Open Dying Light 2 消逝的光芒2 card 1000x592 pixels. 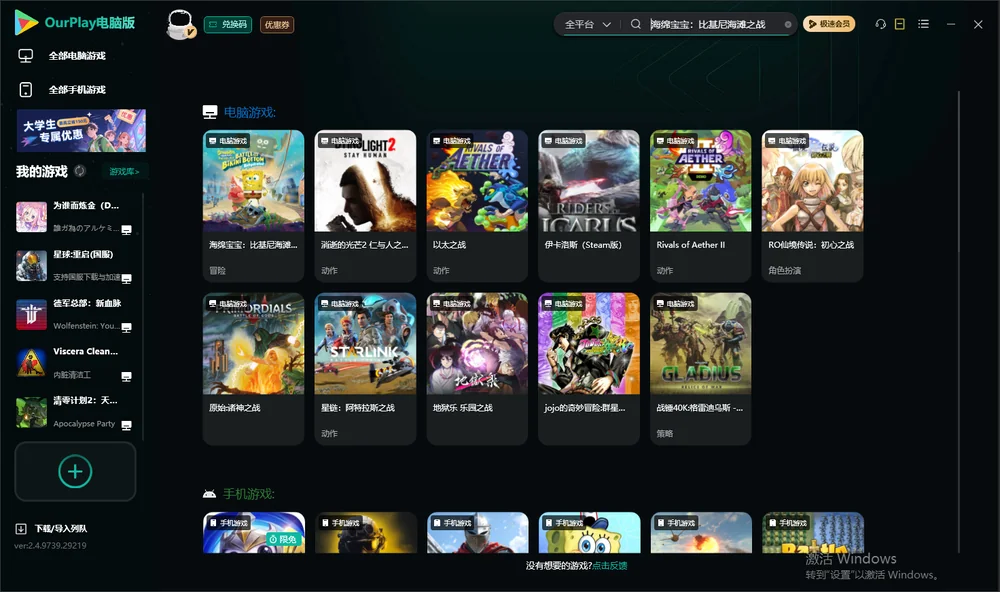tap(365, 205)
